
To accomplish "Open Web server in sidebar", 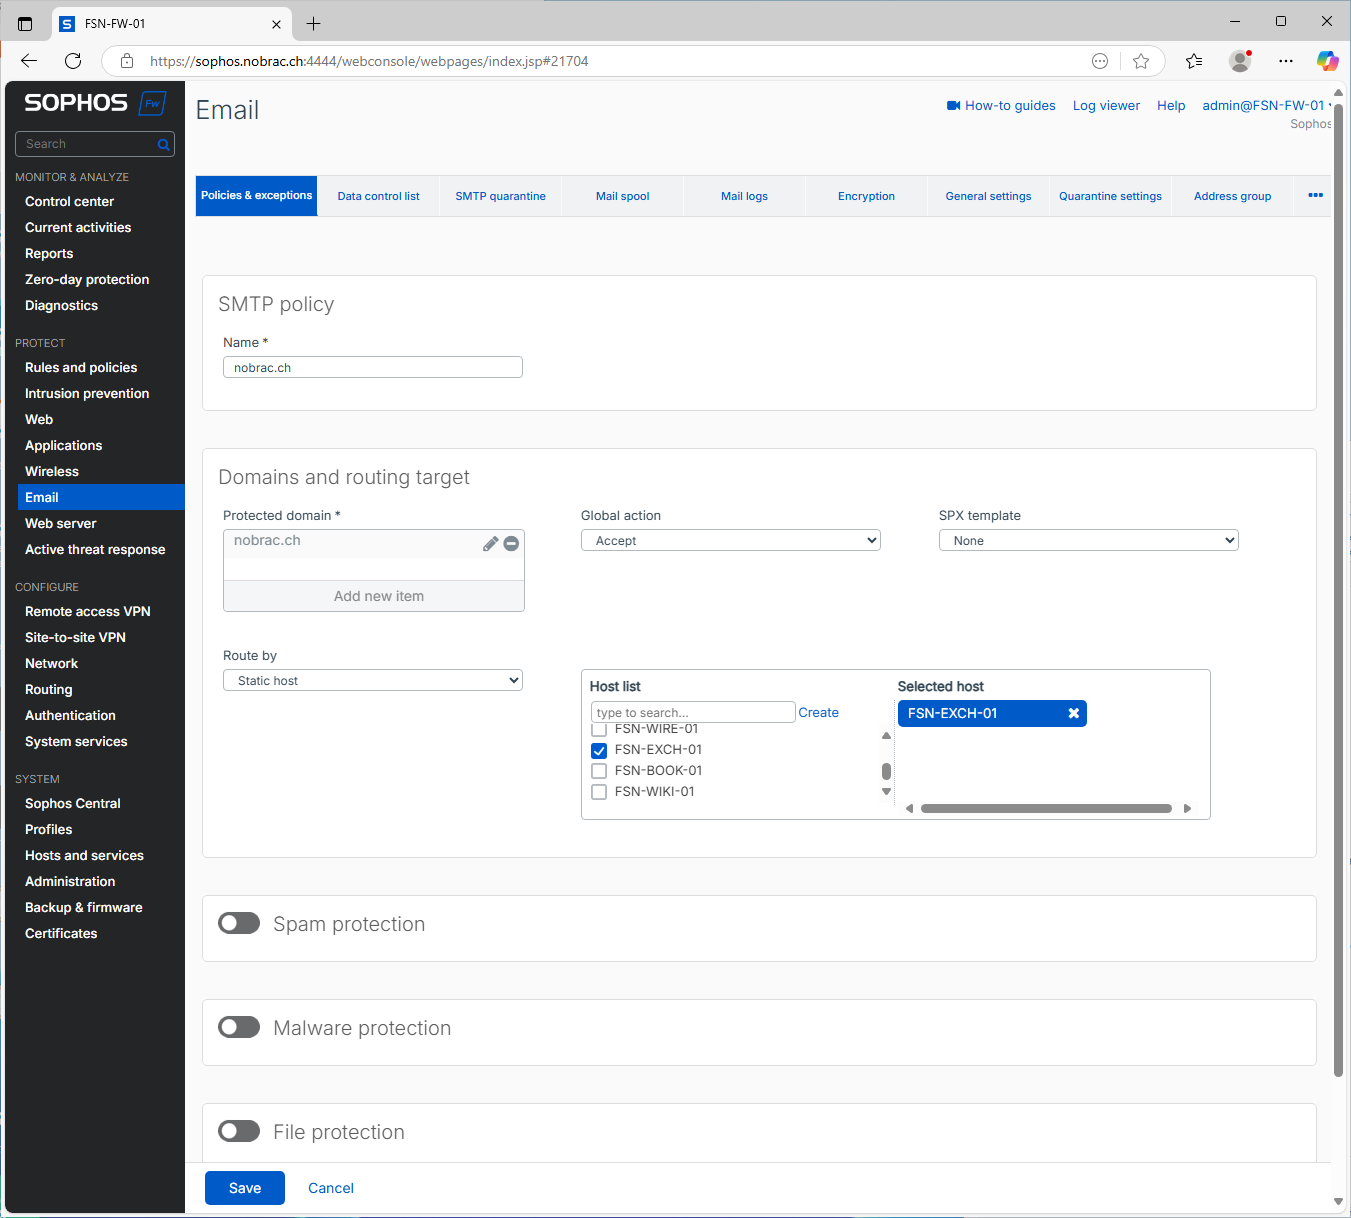I will point(61,523).
